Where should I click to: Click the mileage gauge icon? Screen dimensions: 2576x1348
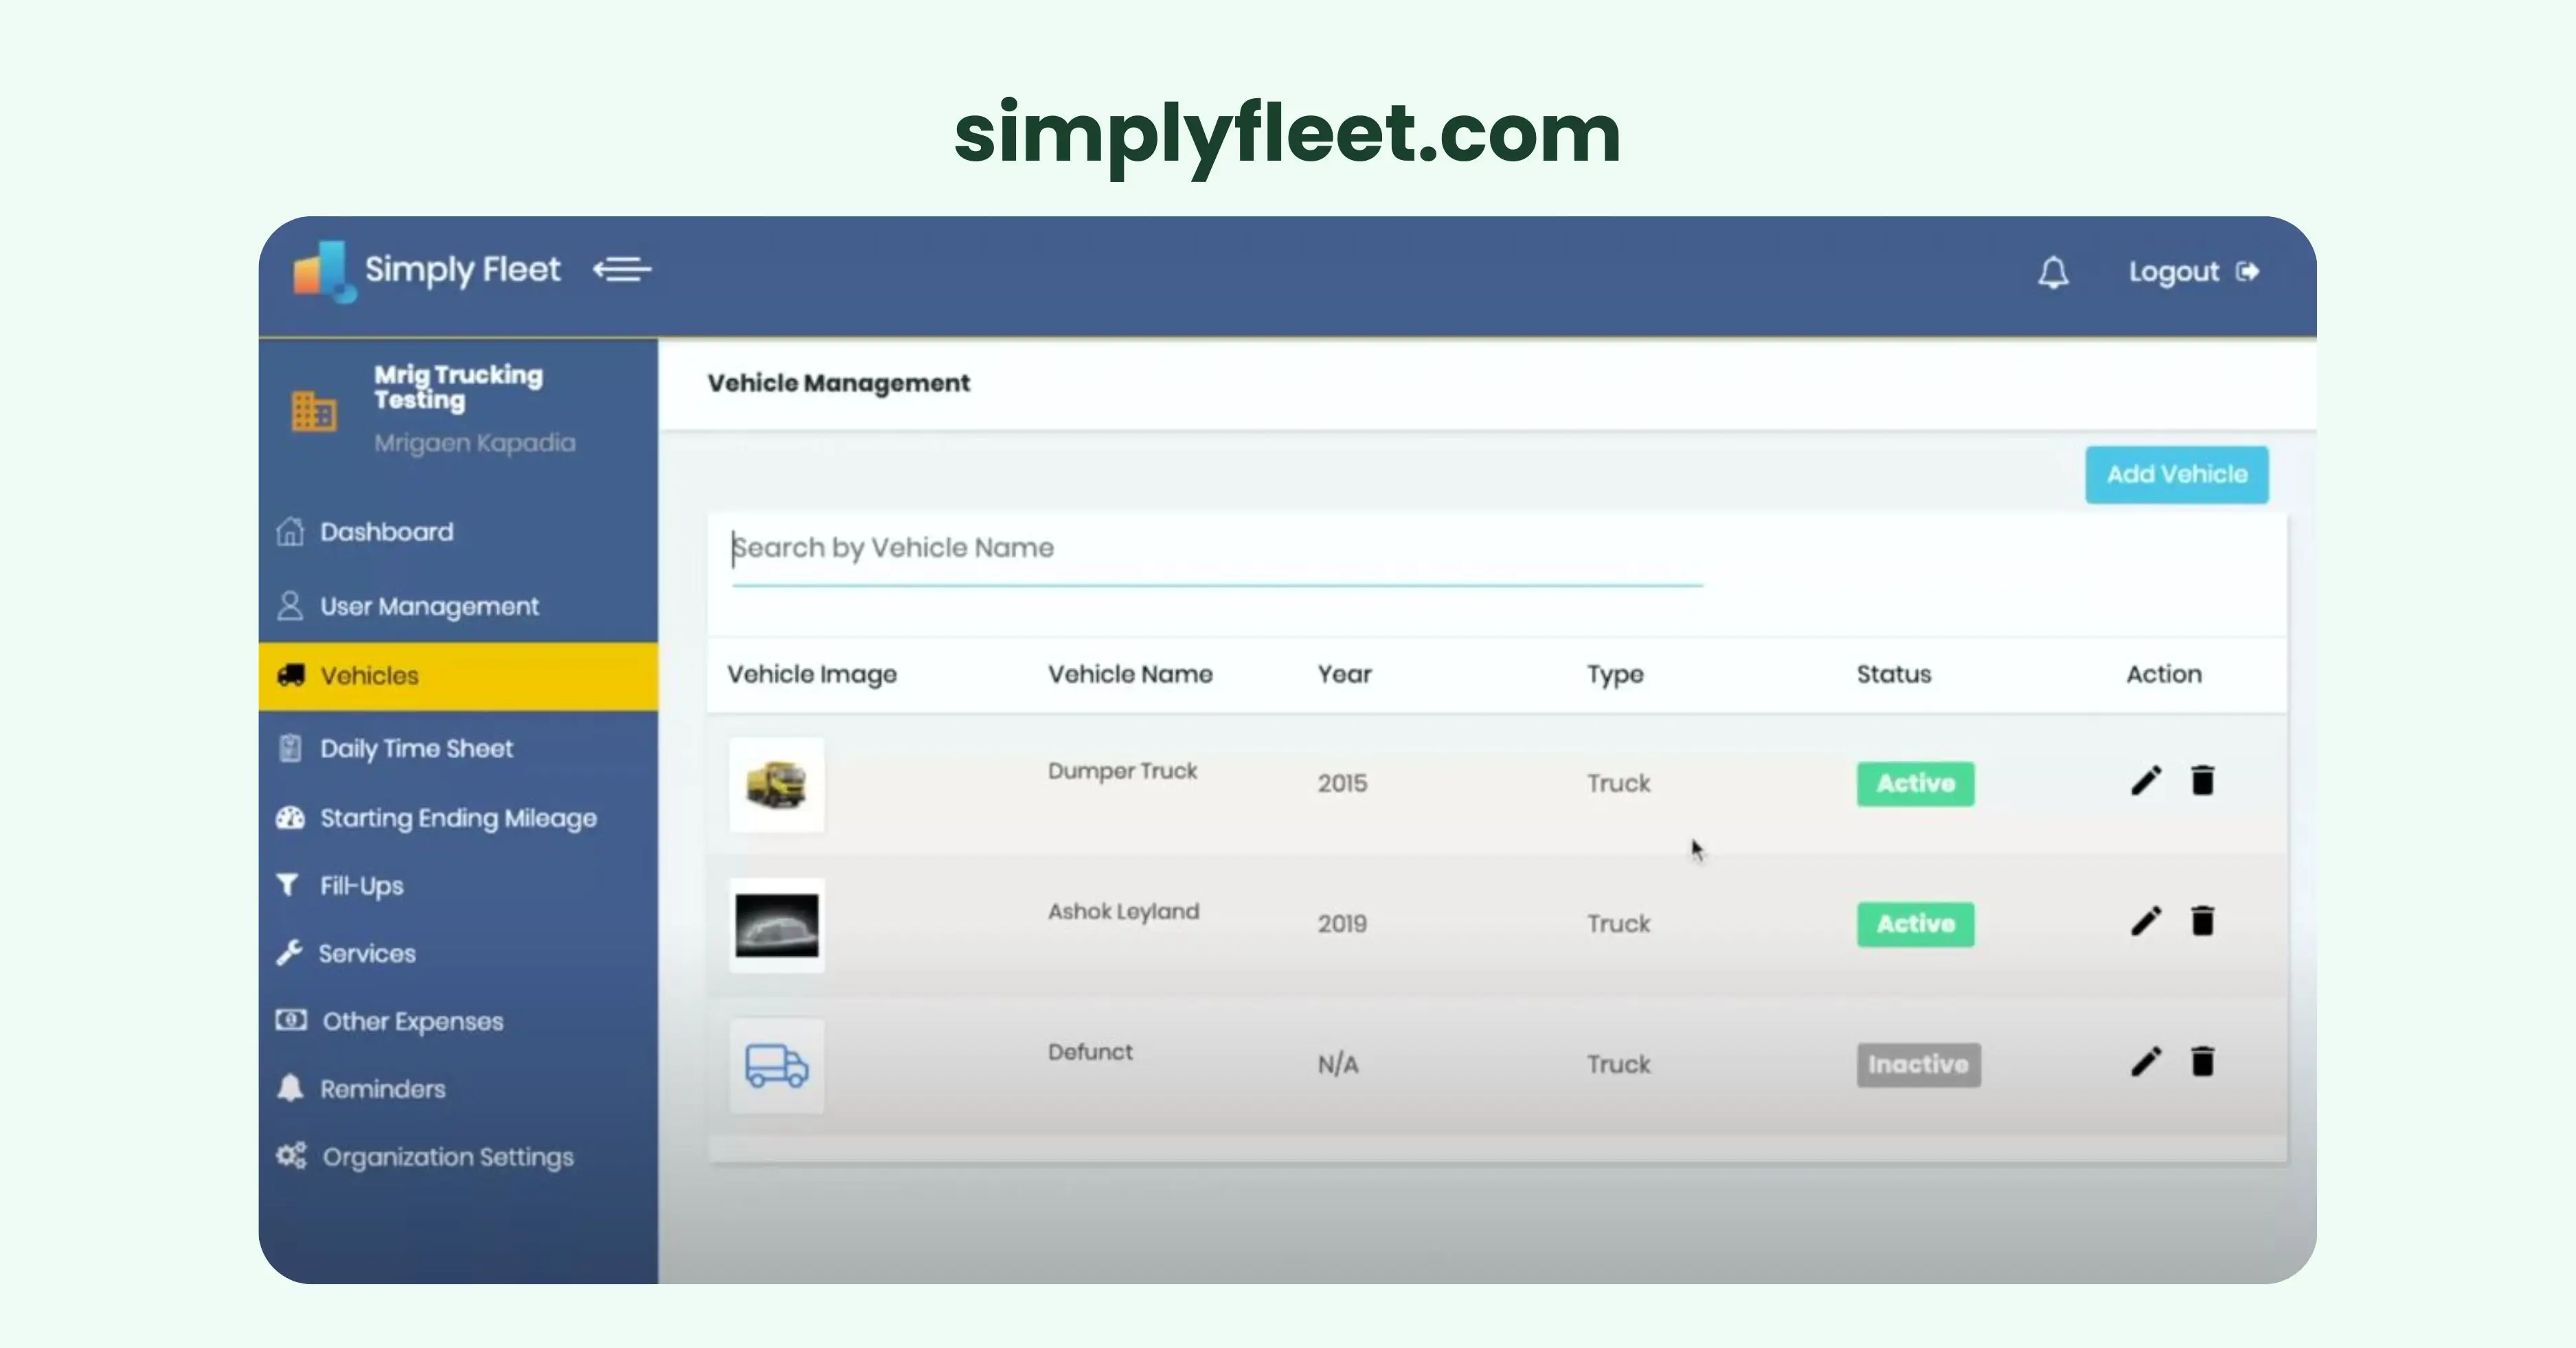tap(290, 818)
